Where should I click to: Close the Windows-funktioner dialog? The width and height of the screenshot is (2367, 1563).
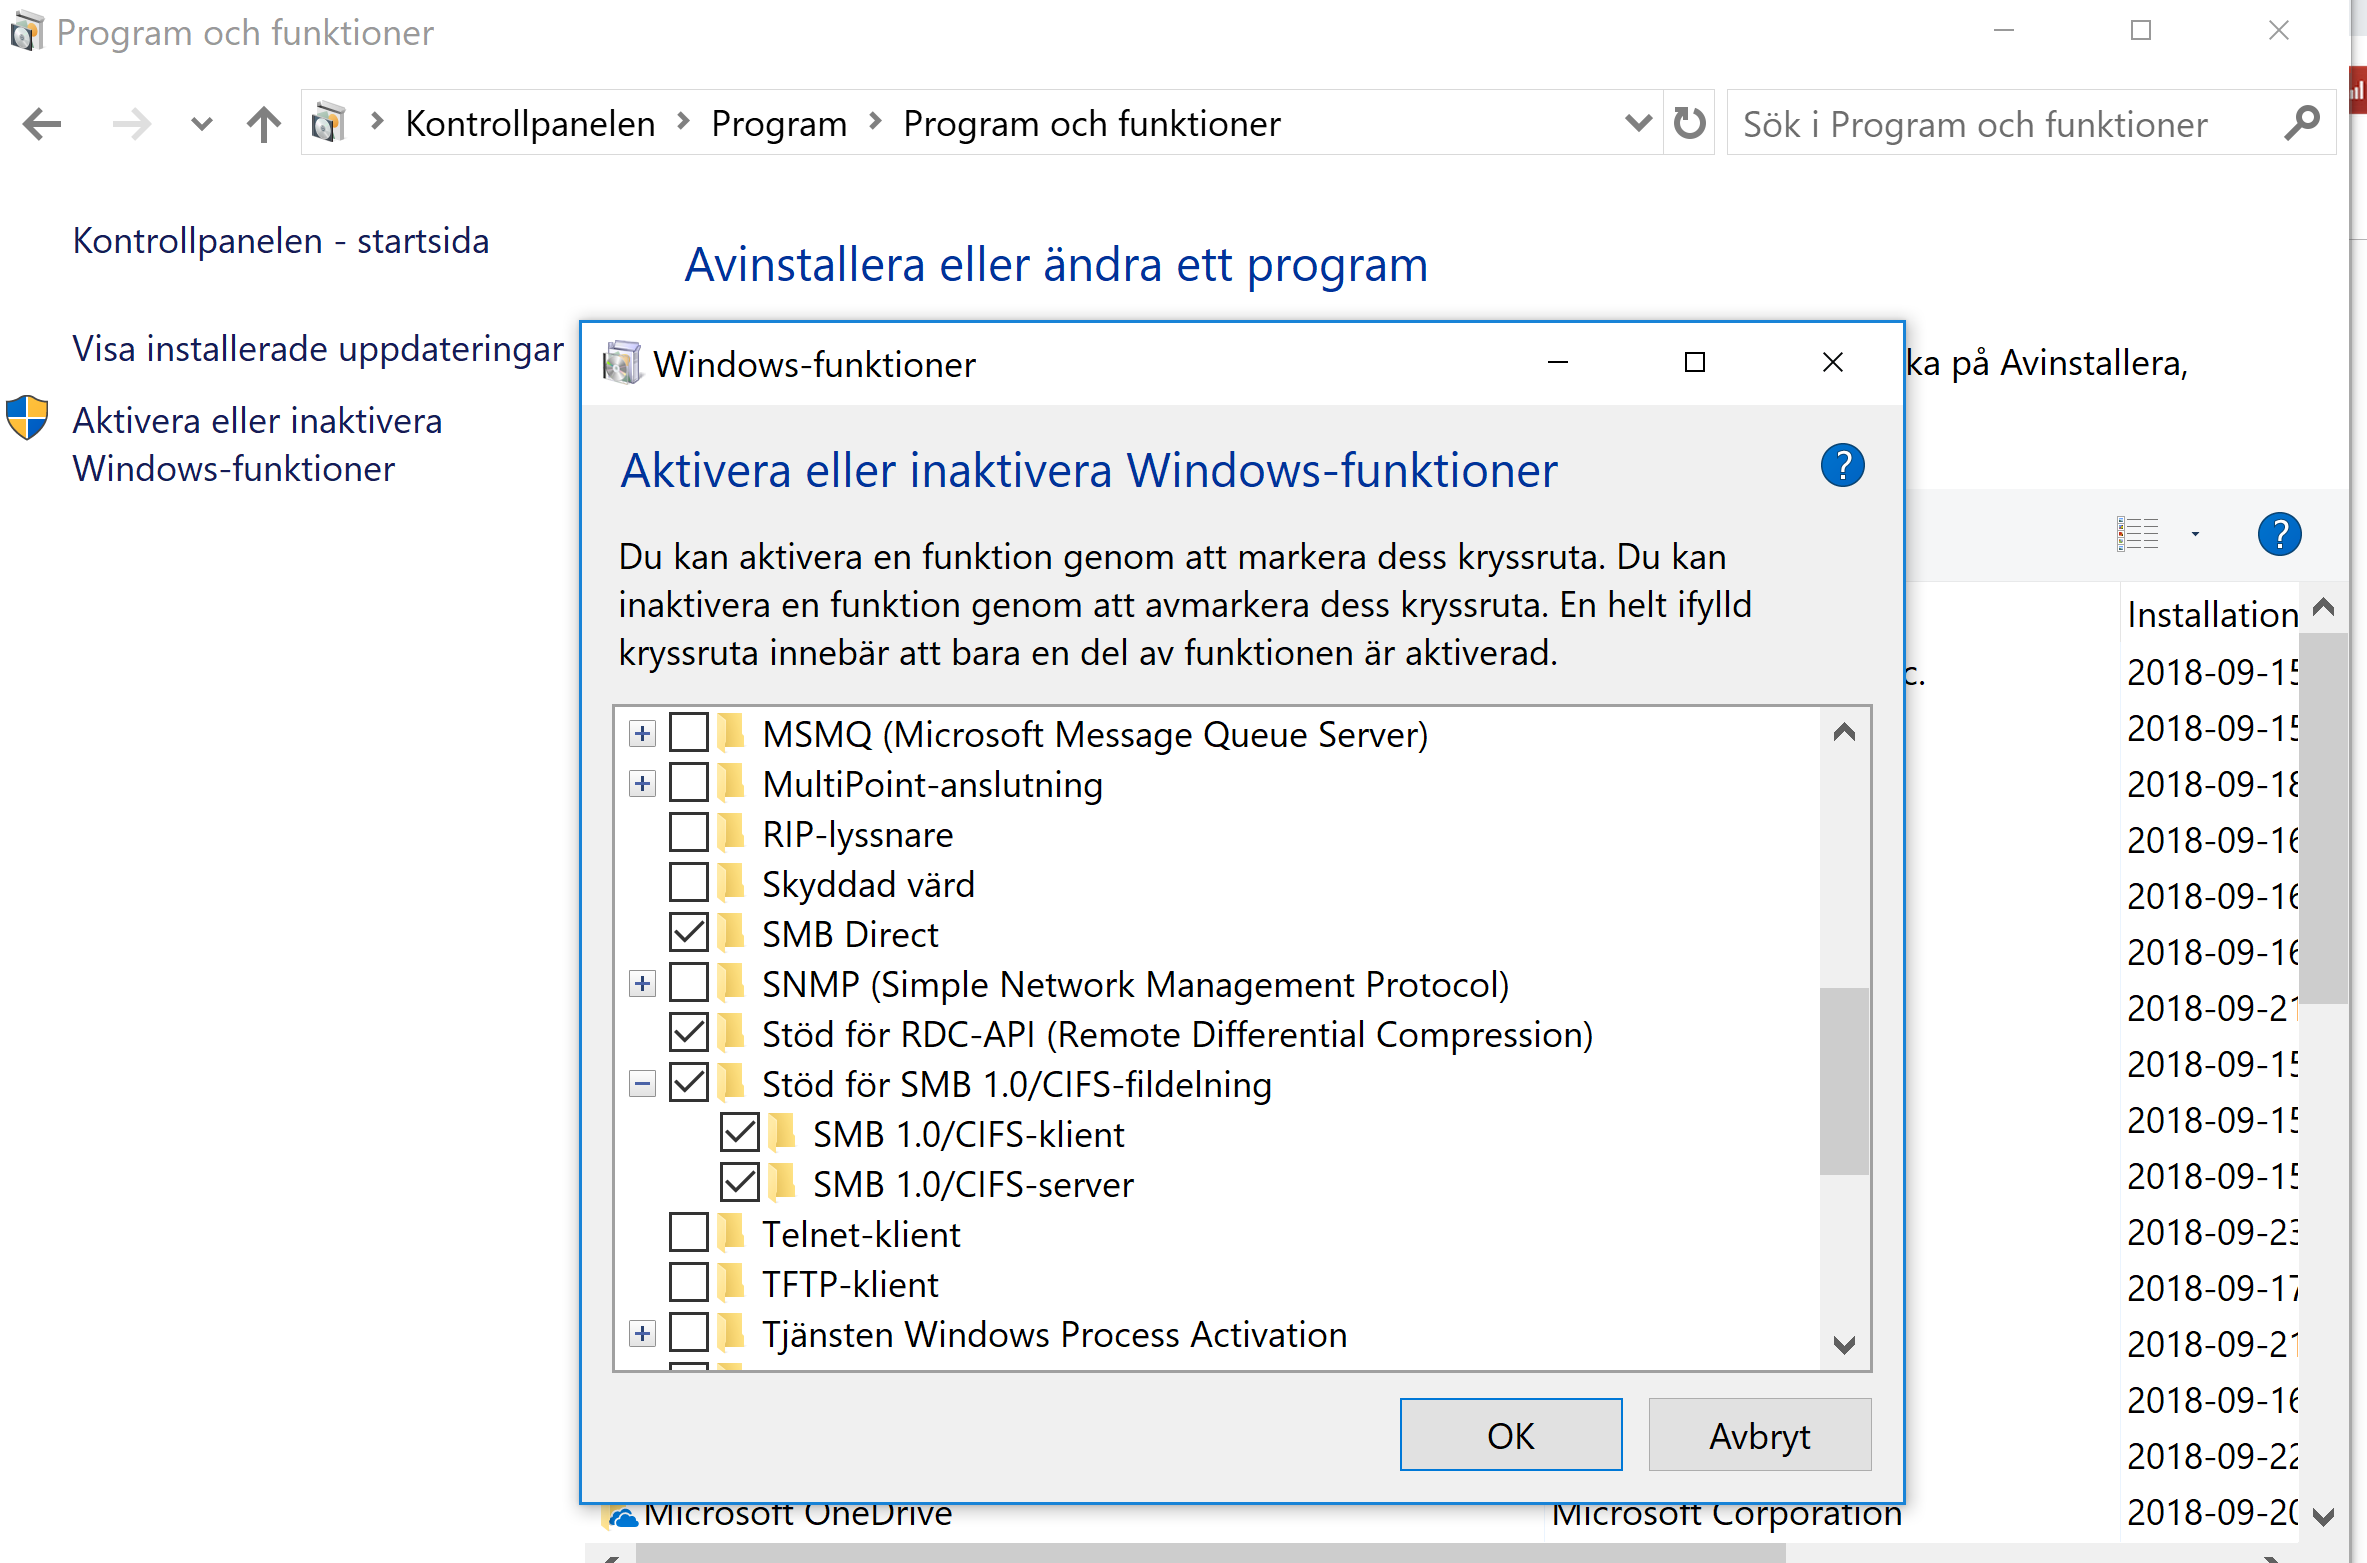point(1833,362)
